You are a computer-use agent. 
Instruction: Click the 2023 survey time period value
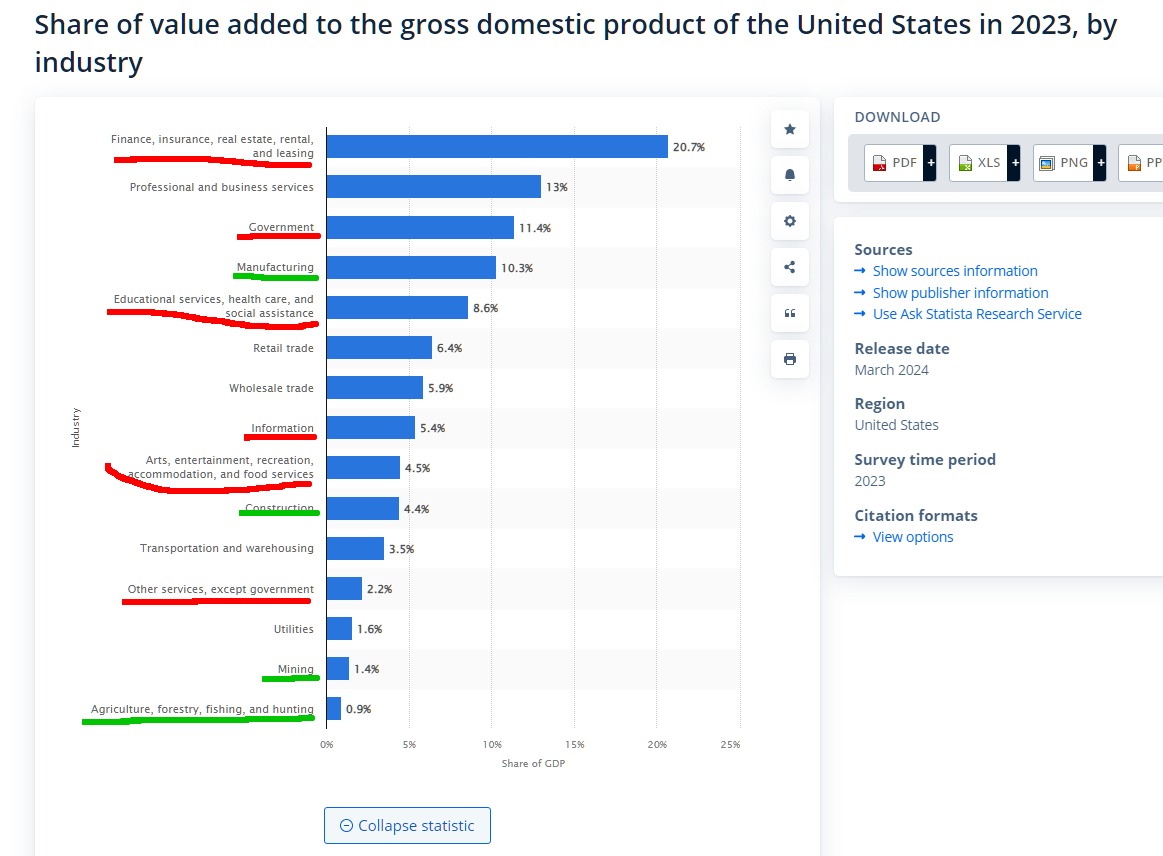click(x=870, y=481)
